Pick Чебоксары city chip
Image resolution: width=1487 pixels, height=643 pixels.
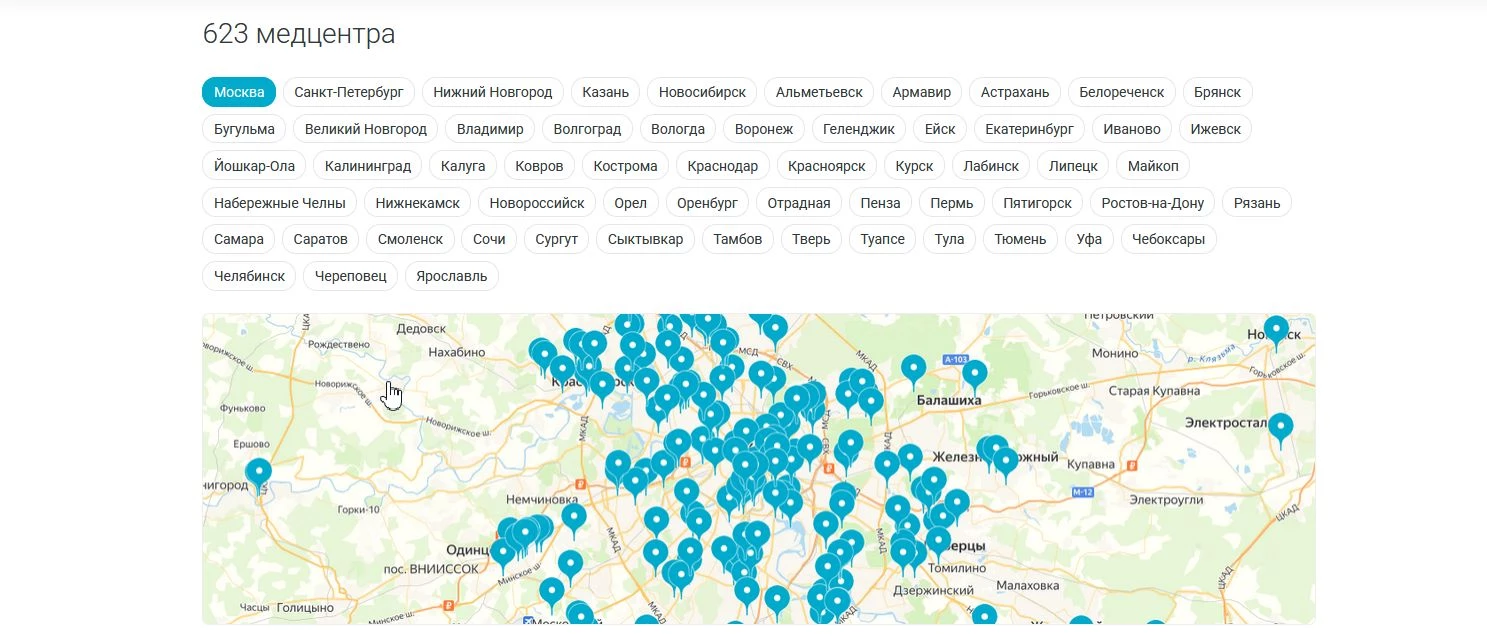pos(1169,240)
